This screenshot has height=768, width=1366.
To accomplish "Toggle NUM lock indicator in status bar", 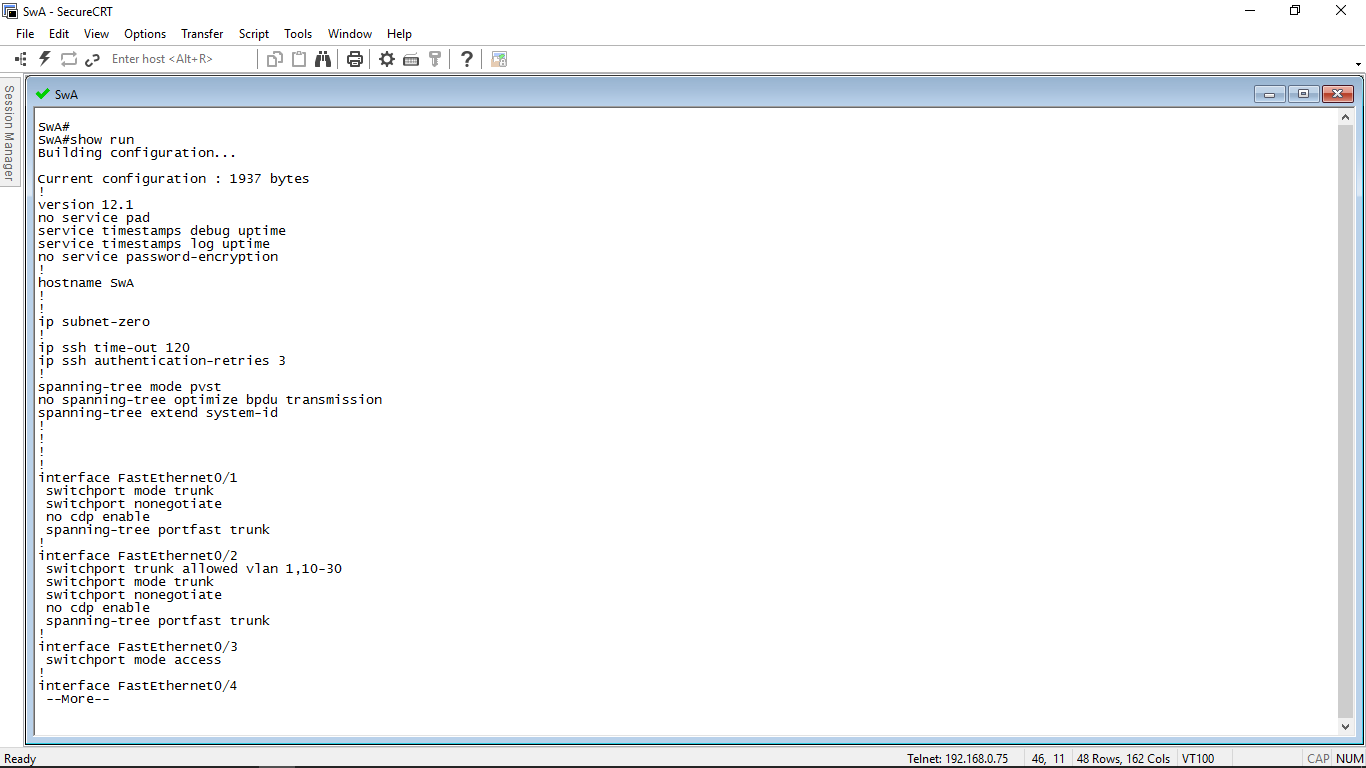I will pyautogui.click(x=1349, y=758).
